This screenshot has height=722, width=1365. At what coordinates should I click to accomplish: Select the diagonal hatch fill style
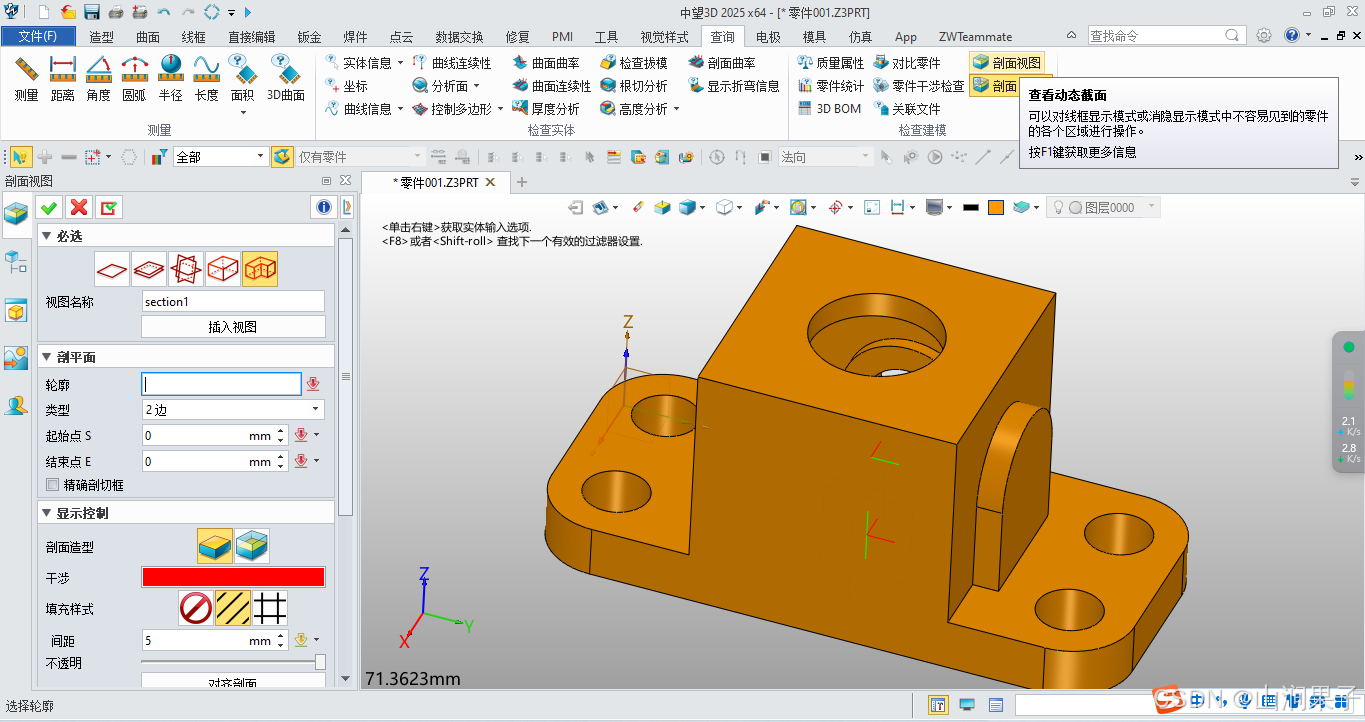(233, 607)
